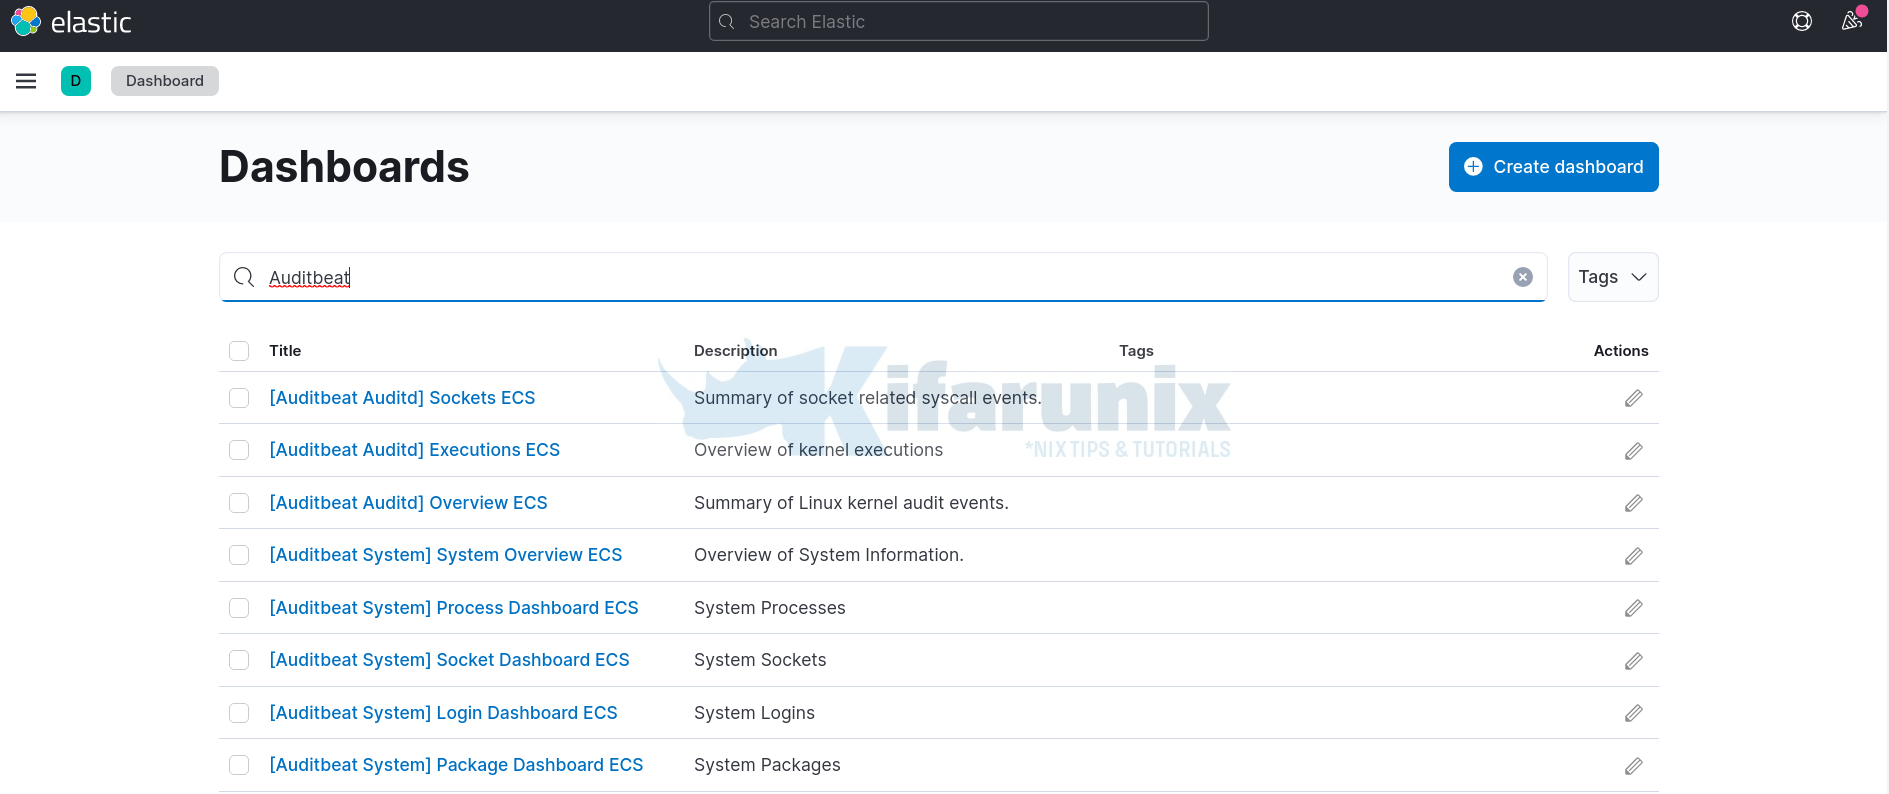Open [Auditbeat System] Process Dashboard ECS
Viewport: 1889px width, 794px height.
click(x=453, y=608)
